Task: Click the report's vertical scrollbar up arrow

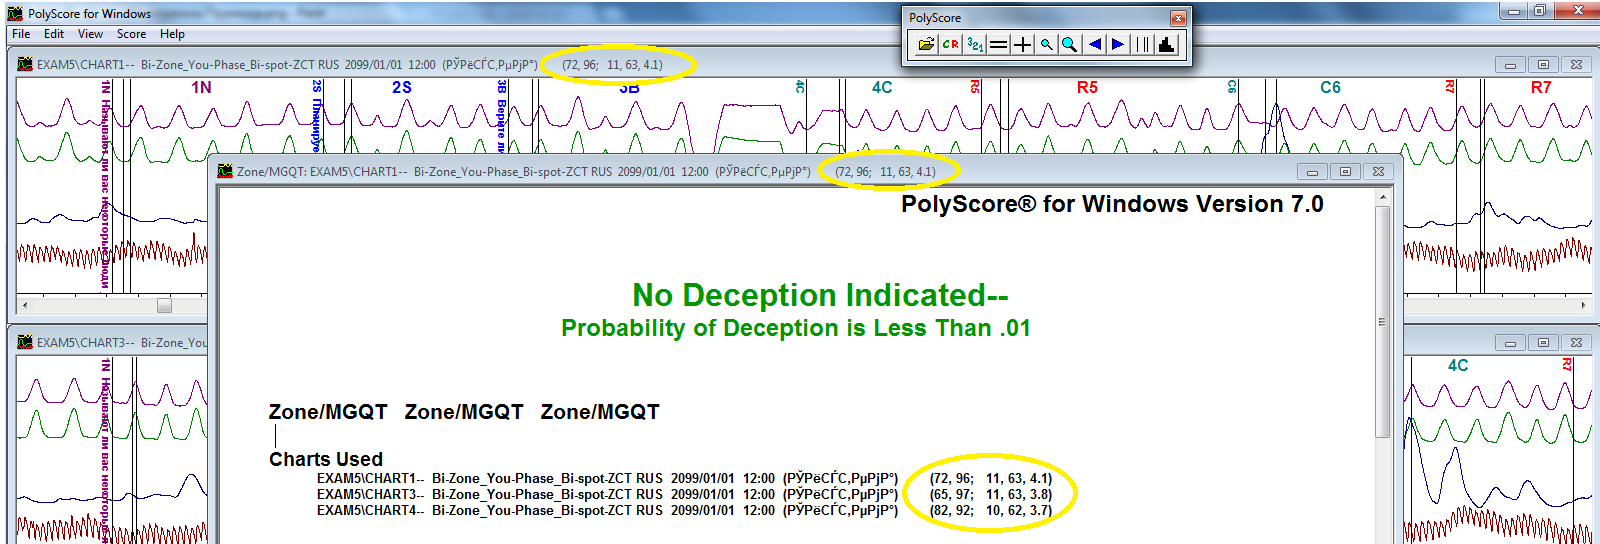Action: (1383, 197)
